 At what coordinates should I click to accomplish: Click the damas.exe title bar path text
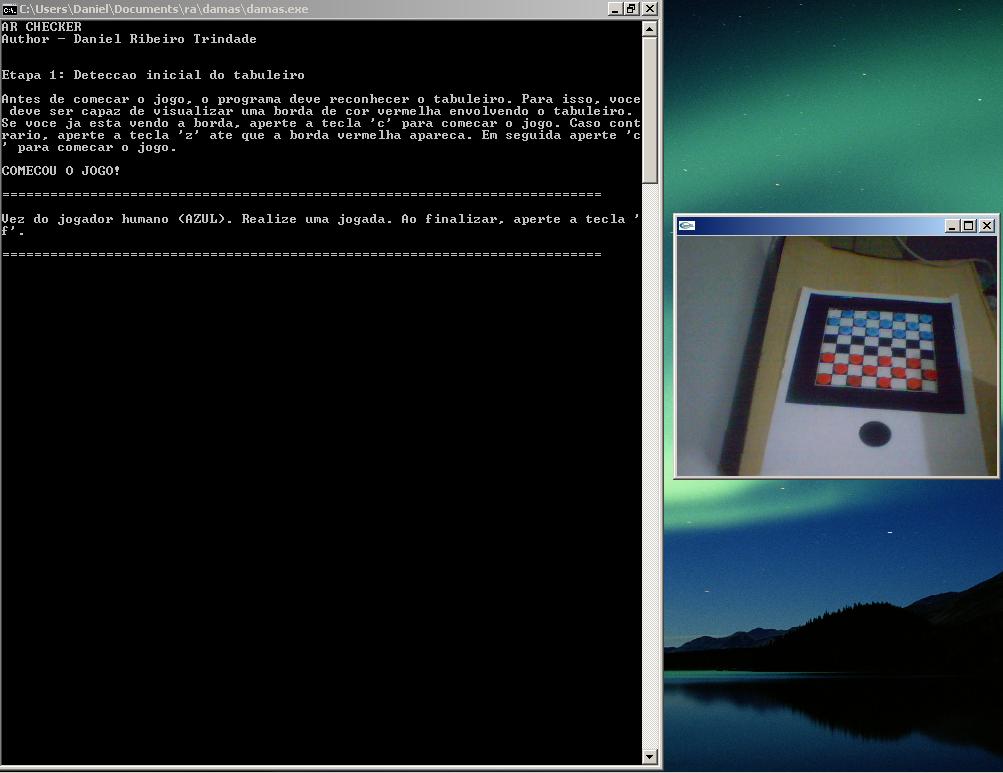pos(164,9)
